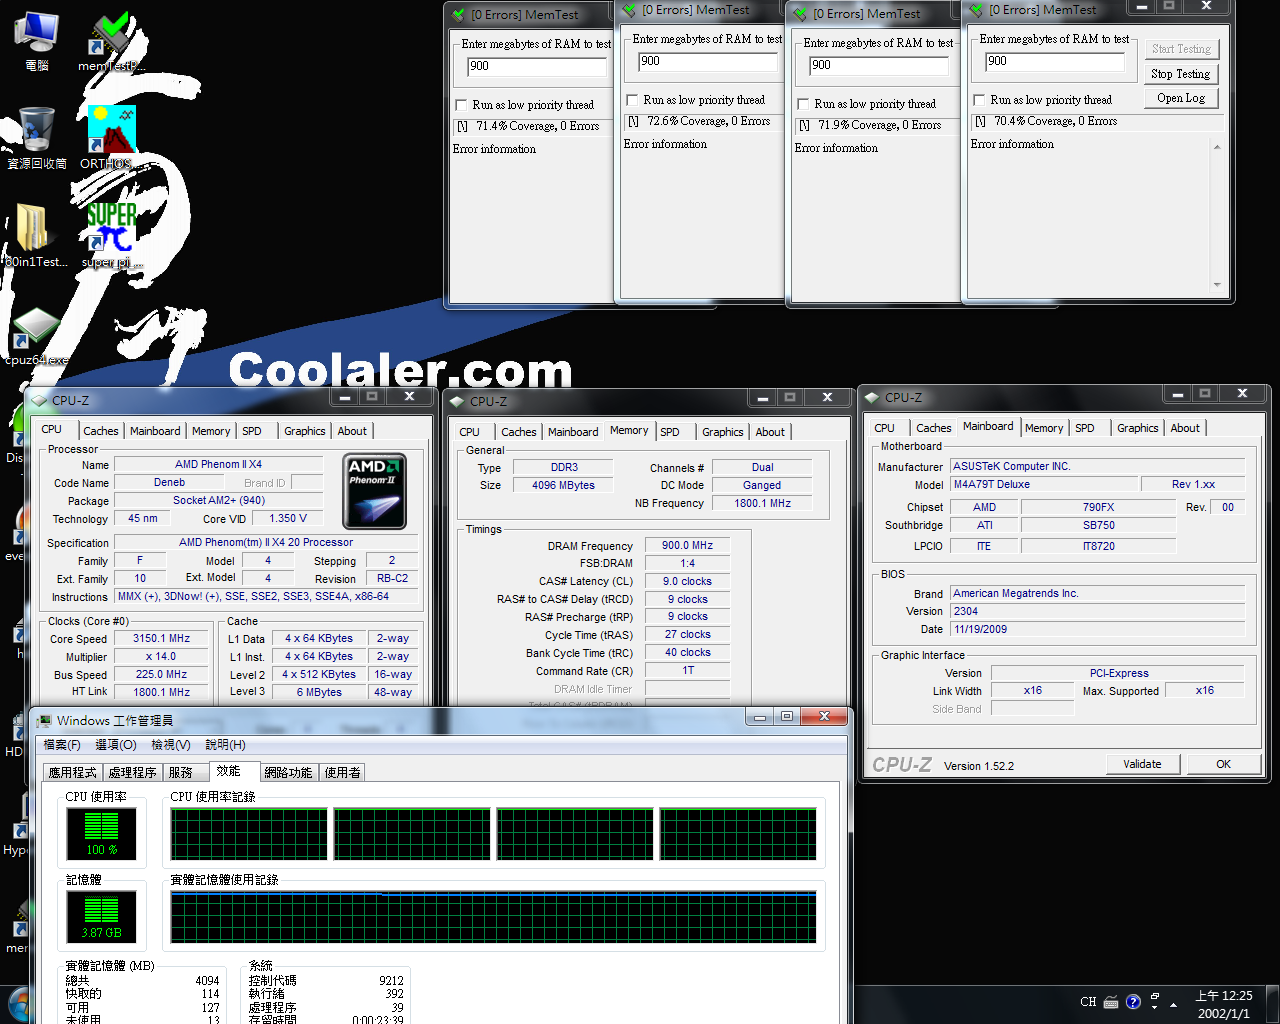
Task: Toggle low priority thread in MemTest at 72.6% coverage
Action: tap(632, 100)
